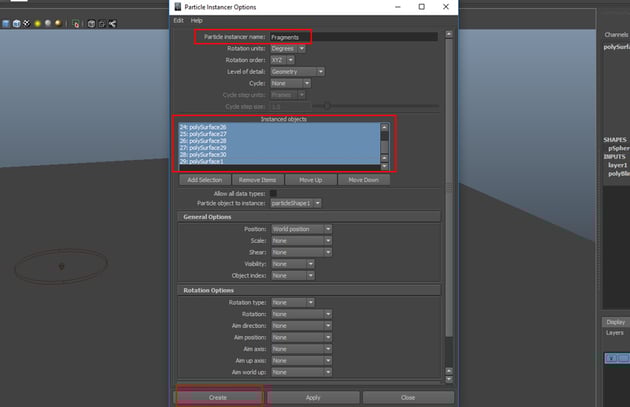Open the Edit menu in options dialog
Image resolution: width=630 pixels, height=407 pixels.
(178, 20)
